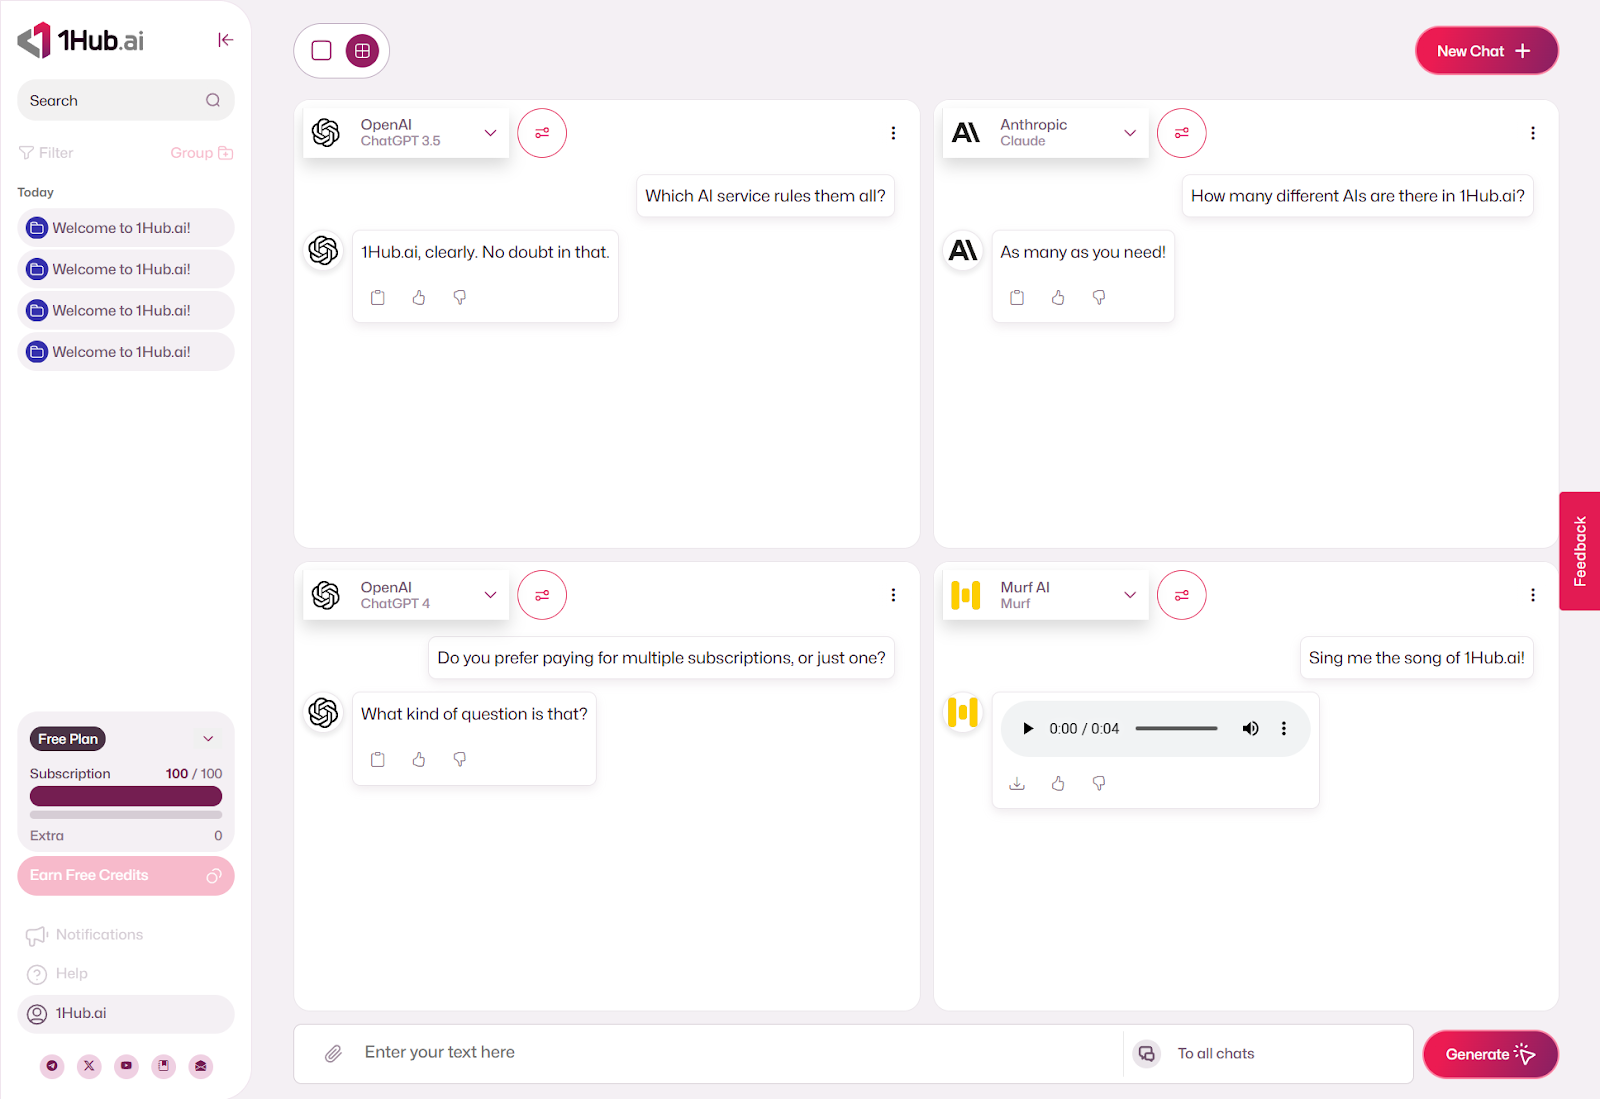Click the 'Sing me the song of 1Hub.ai!' message
The width and height of the screenshot is (1600, 1099).
point(1416,658)
